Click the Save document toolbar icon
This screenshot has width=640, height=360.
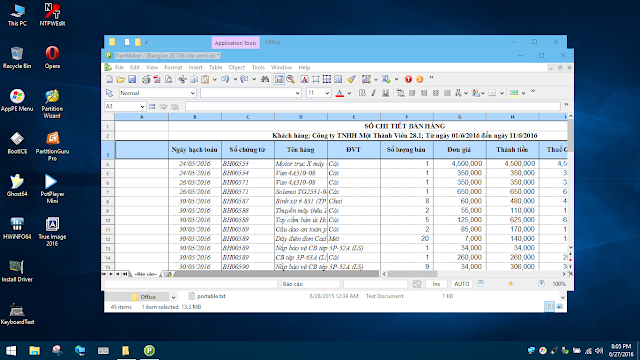click(132, 79)
